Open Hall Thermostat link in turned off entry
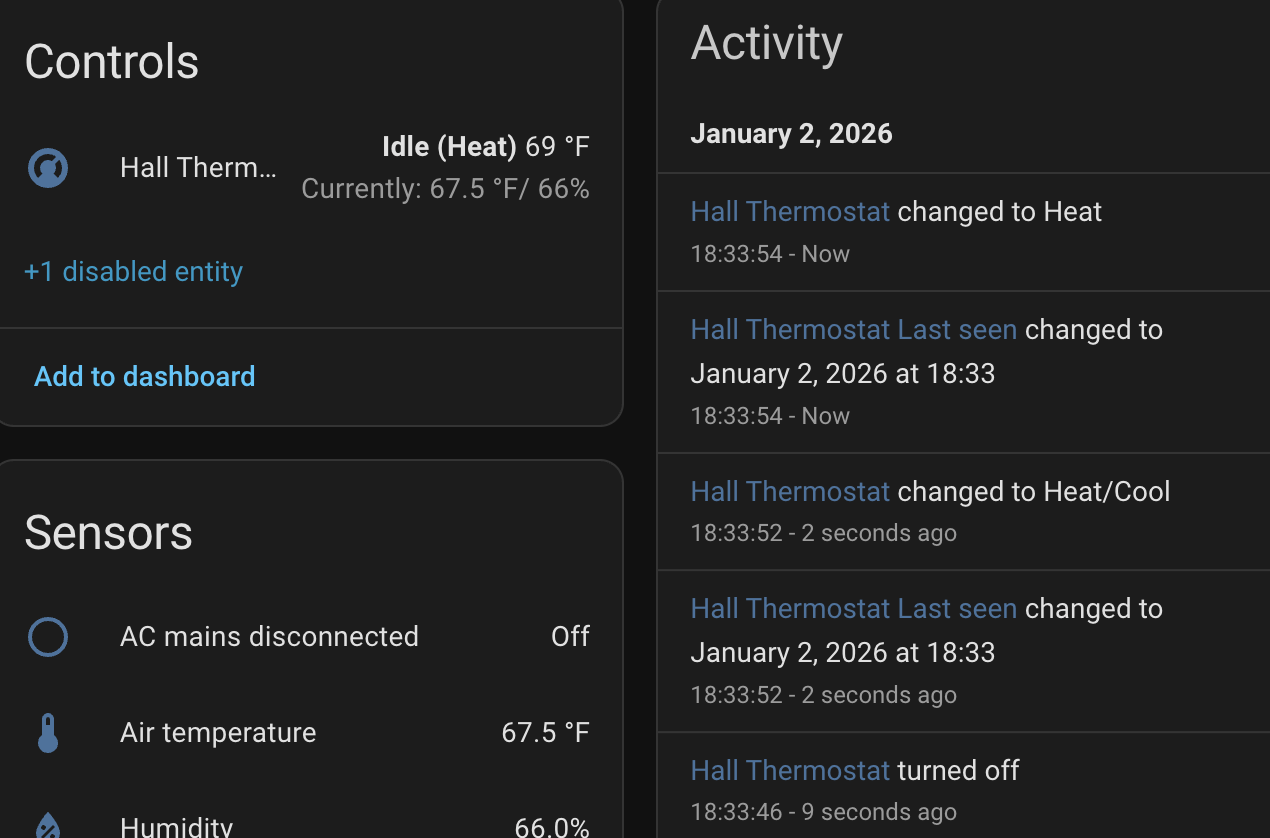1270x838 pixels. click(790, 771)
